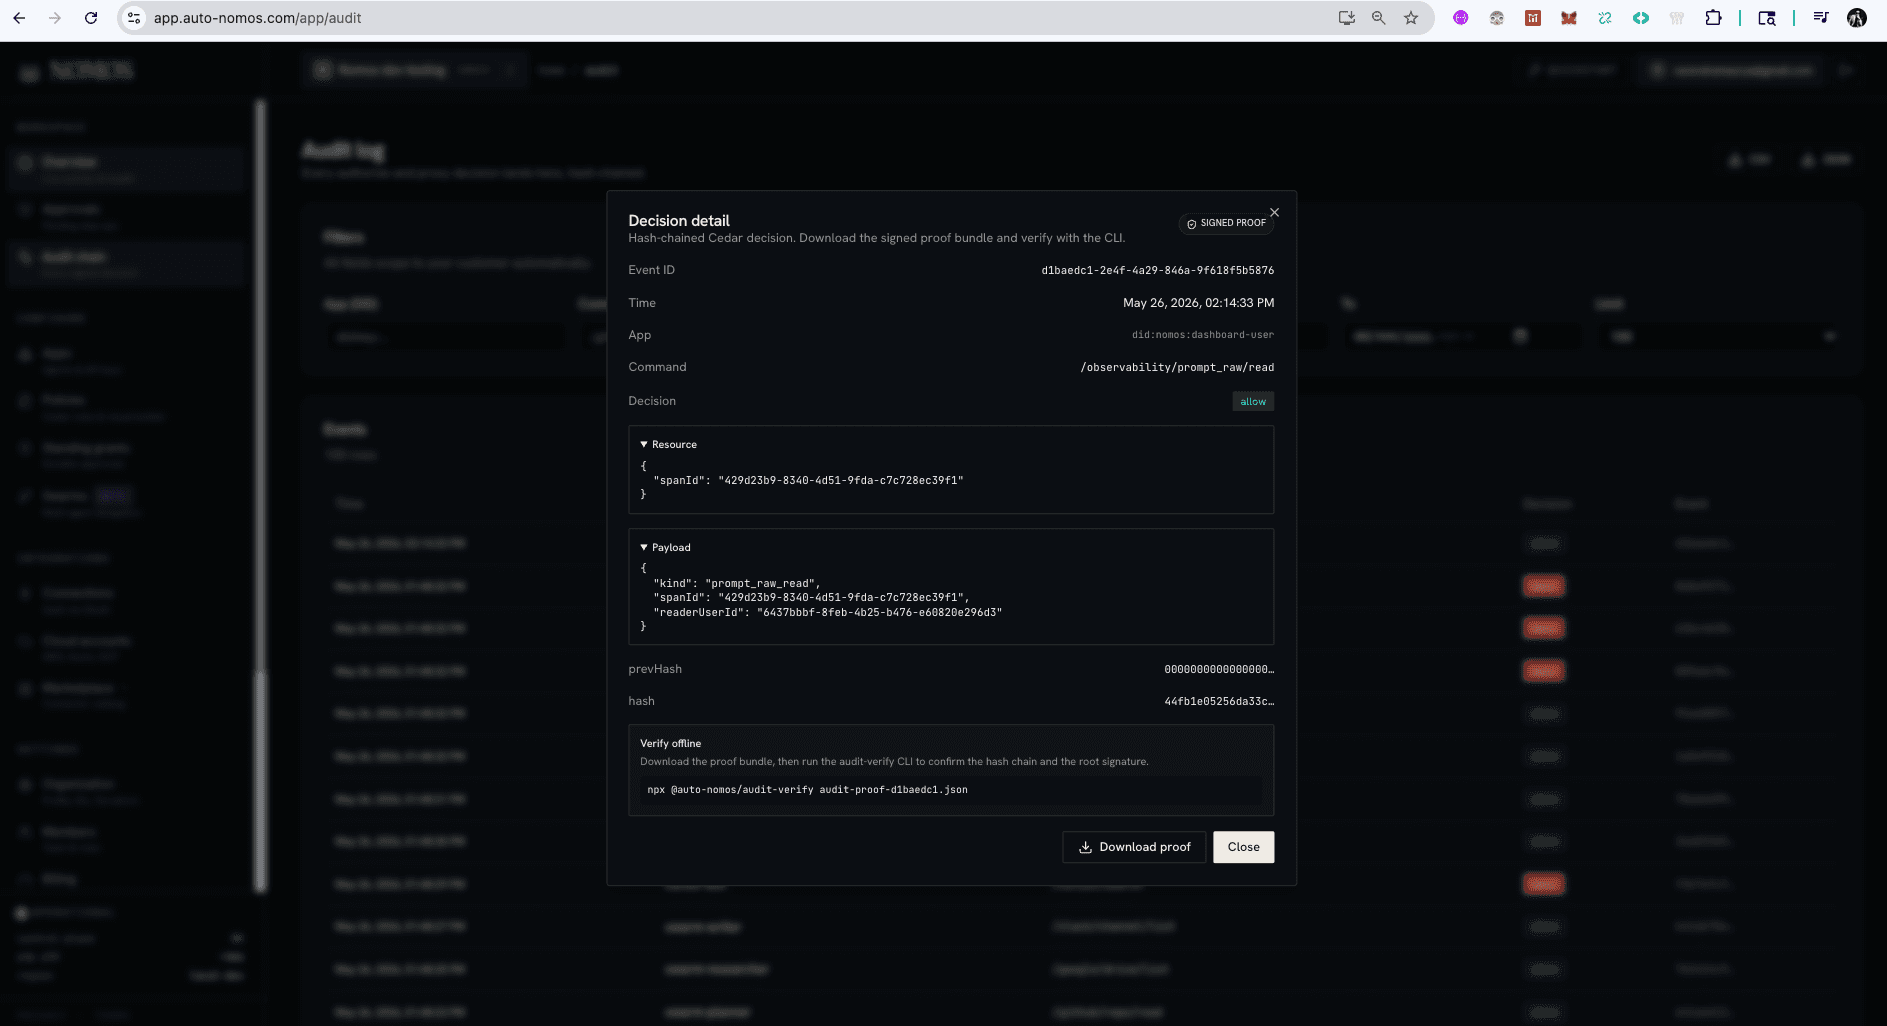Collapse the Payload section

665,547
